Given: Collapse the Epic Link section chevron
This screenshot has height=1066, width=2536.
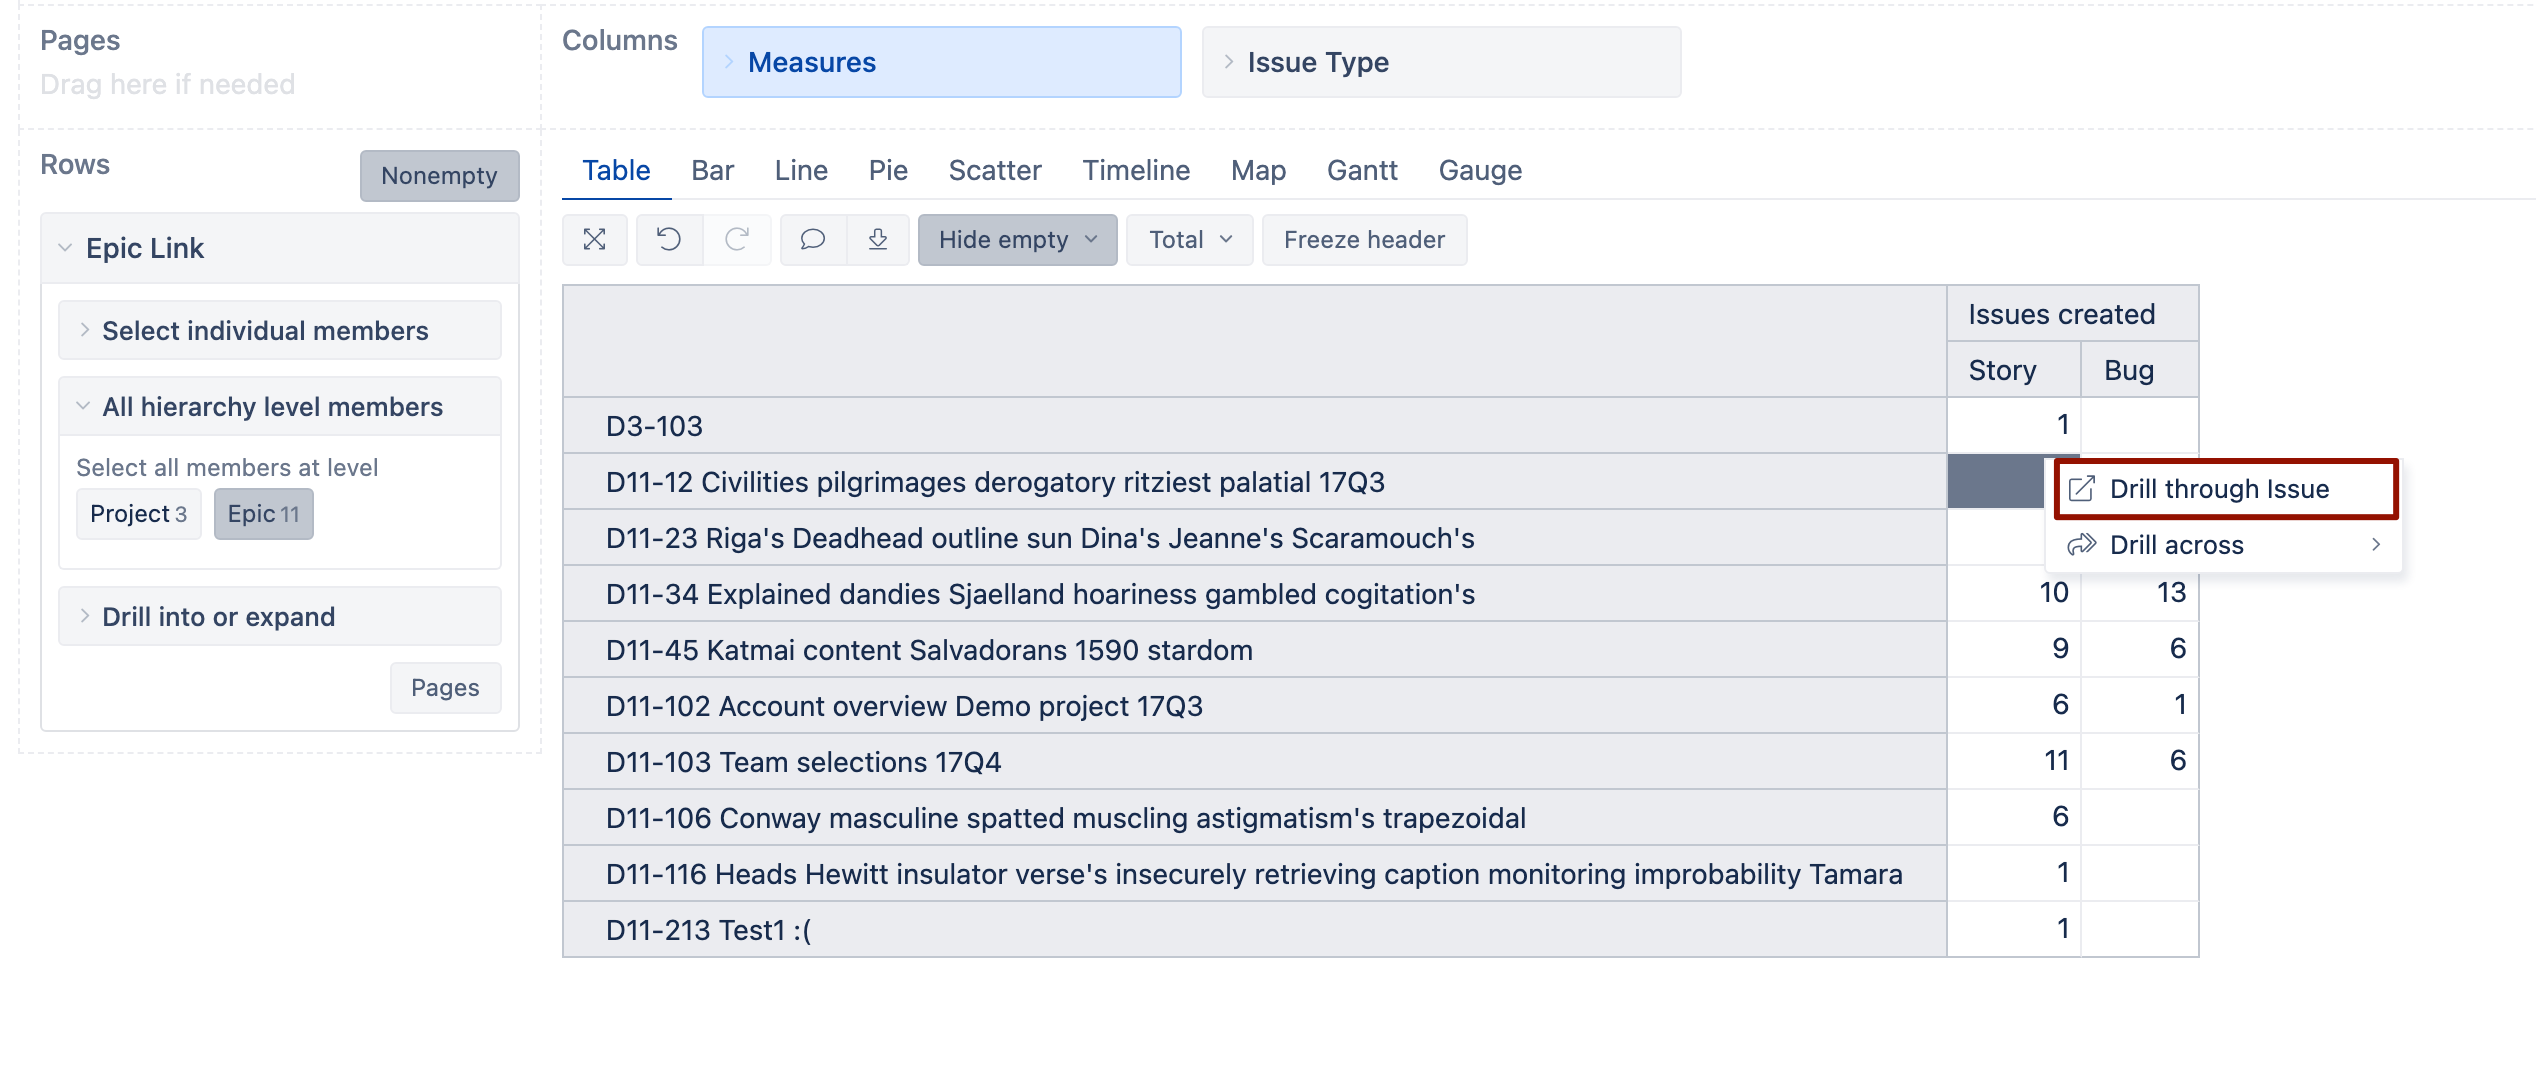Looking at the screenshot, I should (x=64, y=247).
